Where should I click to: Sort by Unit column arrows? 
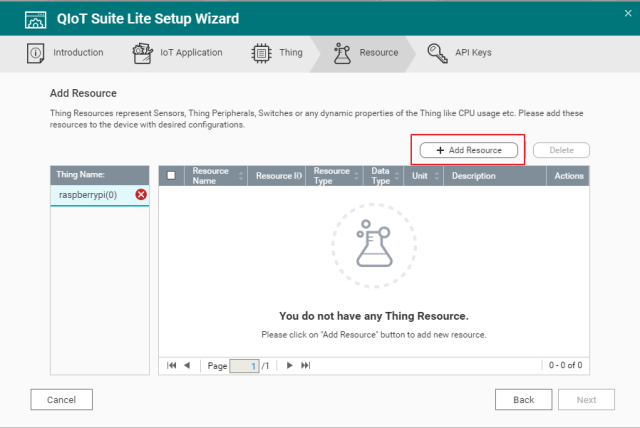[x=437, y=176]
